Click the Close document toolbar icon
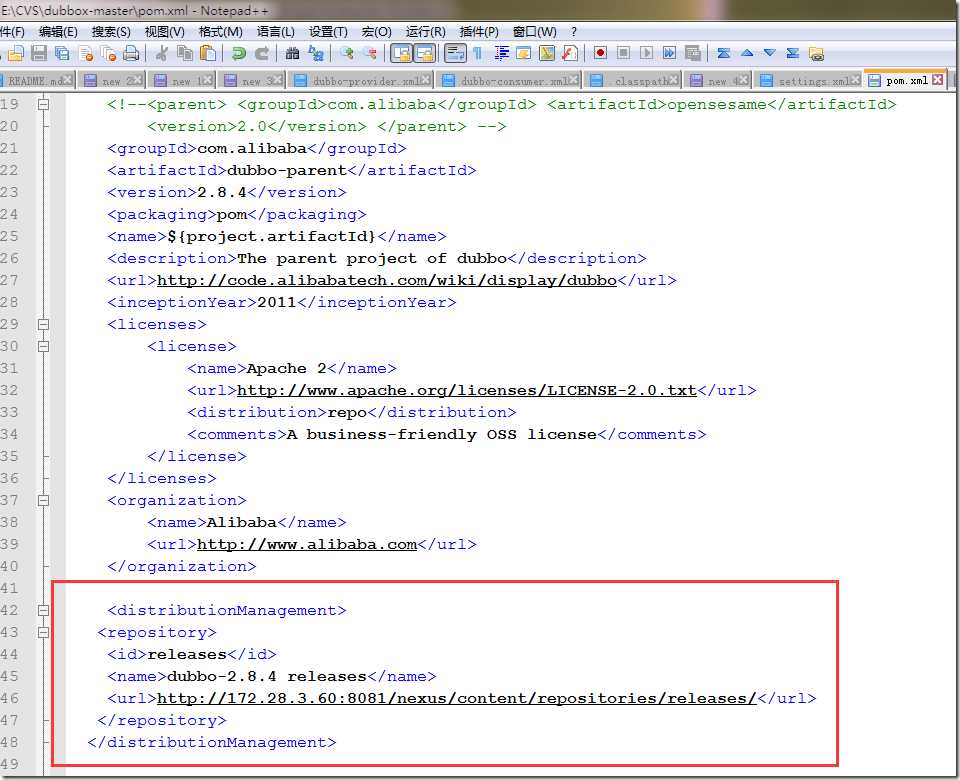The image size is (960, 780). coord(86,54)
